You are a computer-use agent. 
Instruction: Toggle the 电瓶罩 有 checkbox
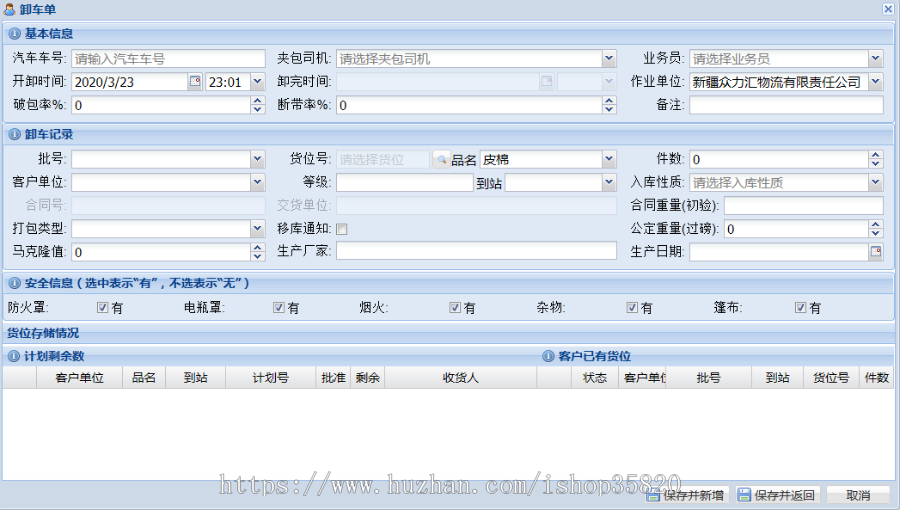coord(279,307)
